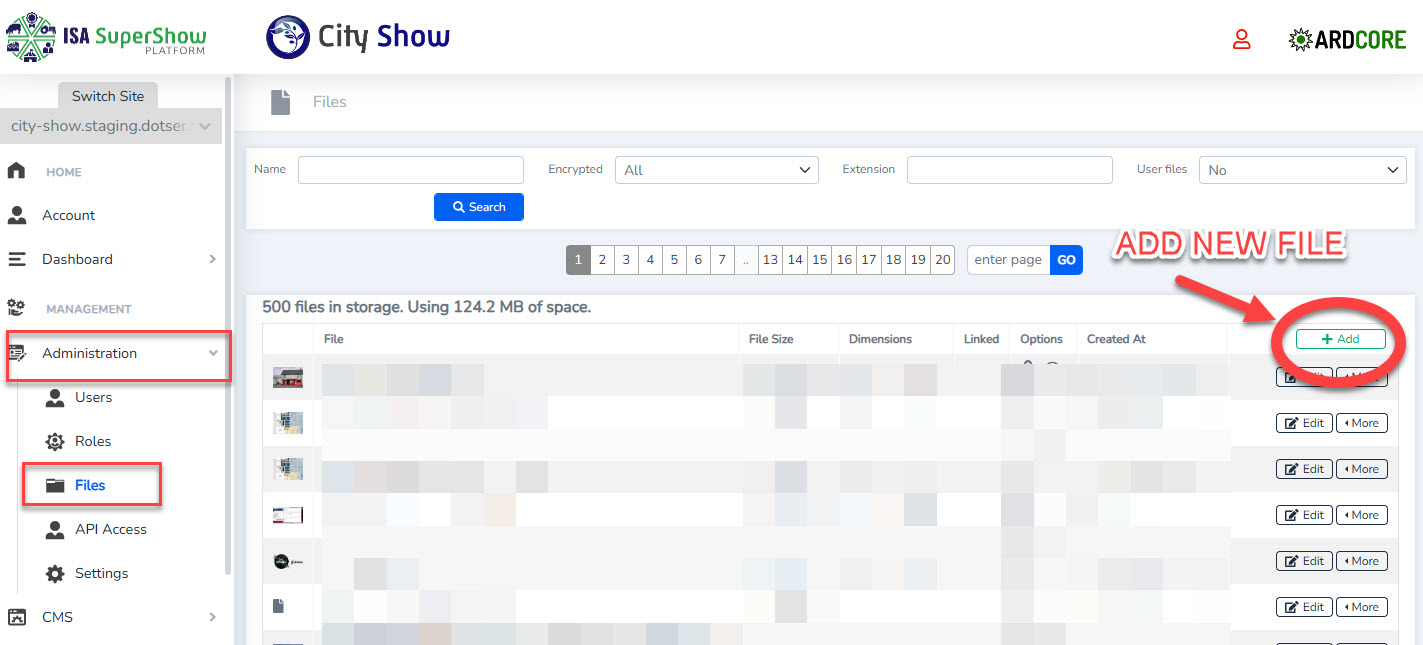Open API Access in the sidebar

point(110,529)
